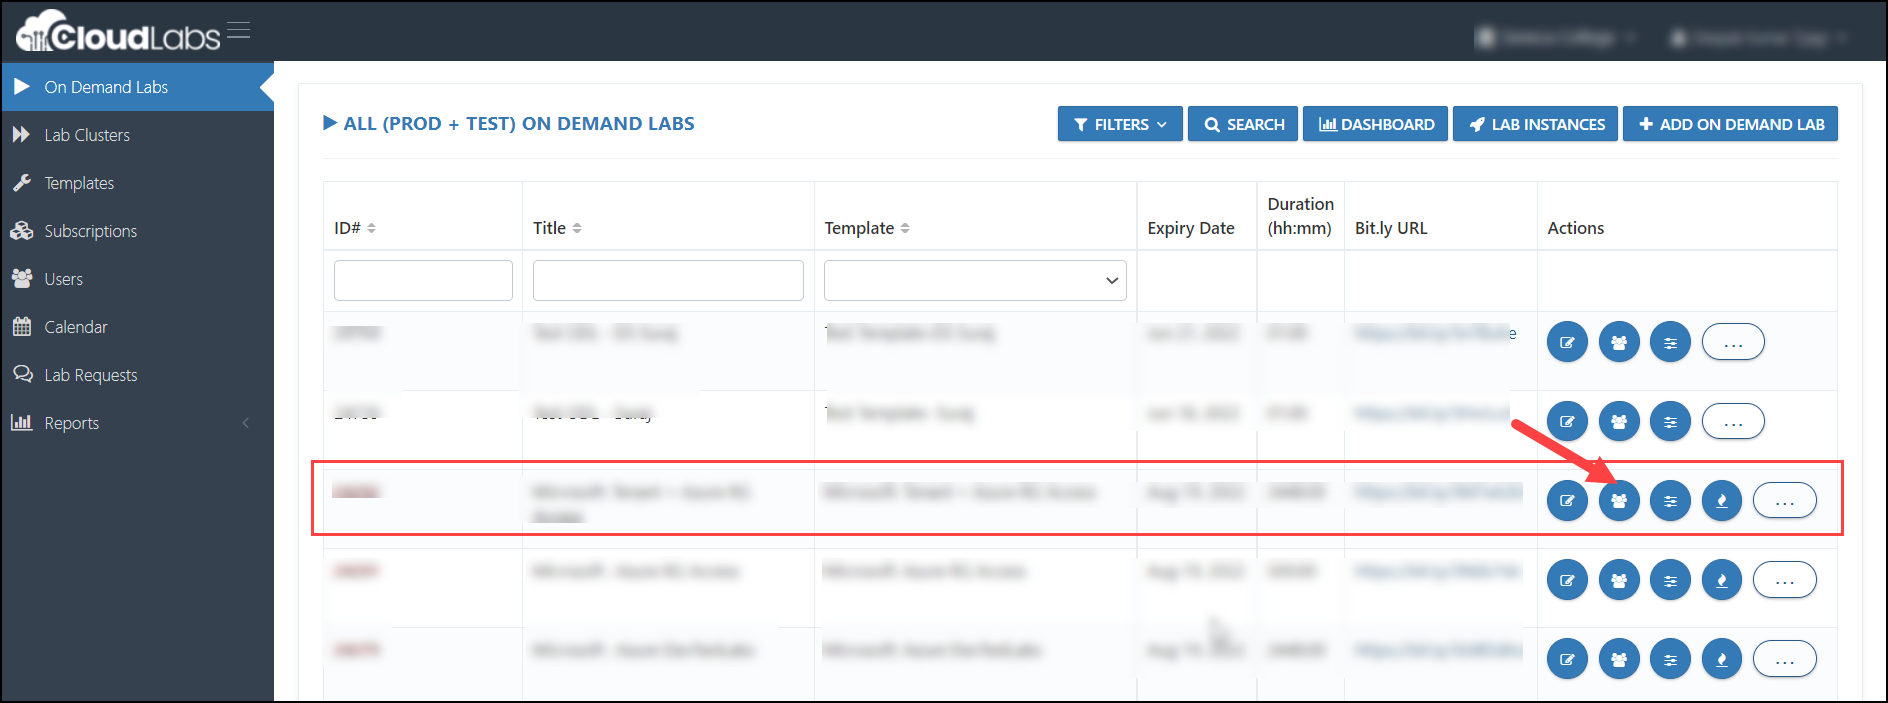Open the Filters dropdown
Screen dimensions: 1888x703
(x=1120, y=124)
